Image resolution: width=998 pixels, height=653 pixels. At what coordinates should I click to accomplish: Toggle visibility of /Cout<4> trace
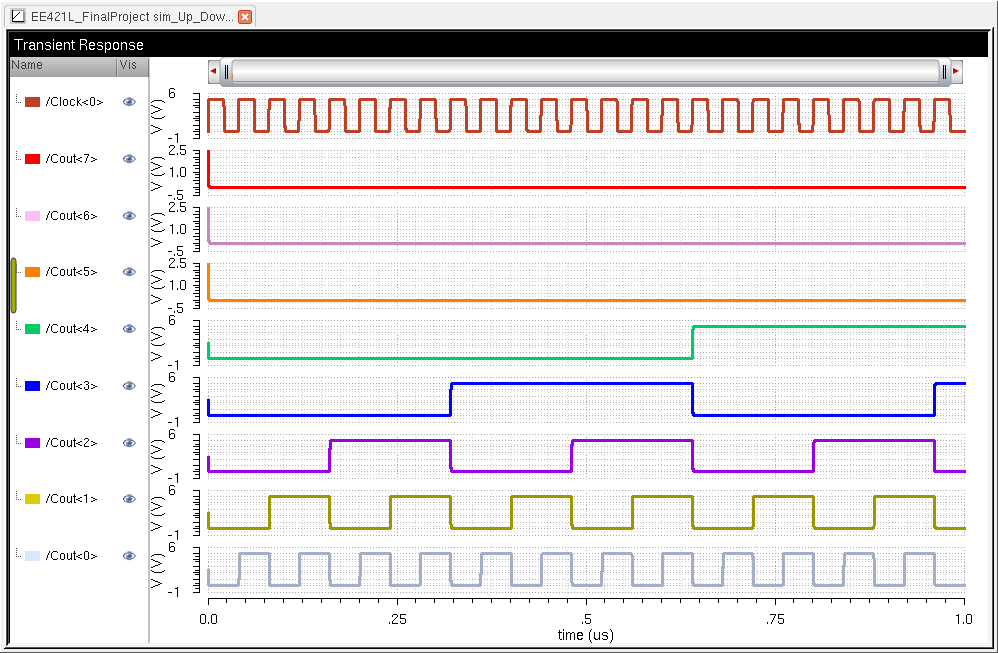(128, 329)
